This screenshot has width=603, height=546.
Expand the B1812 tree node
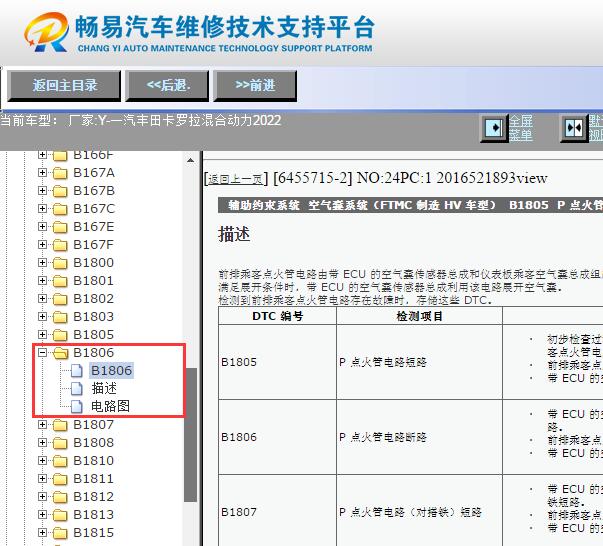coord(43,497)
